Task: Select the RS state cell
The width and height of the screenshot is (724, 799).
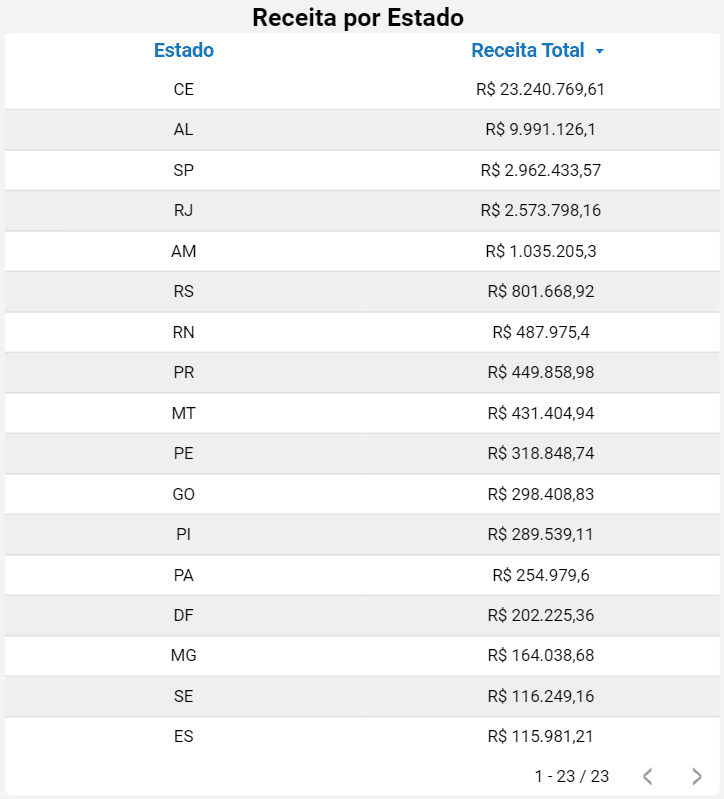Action: (184, 291)
